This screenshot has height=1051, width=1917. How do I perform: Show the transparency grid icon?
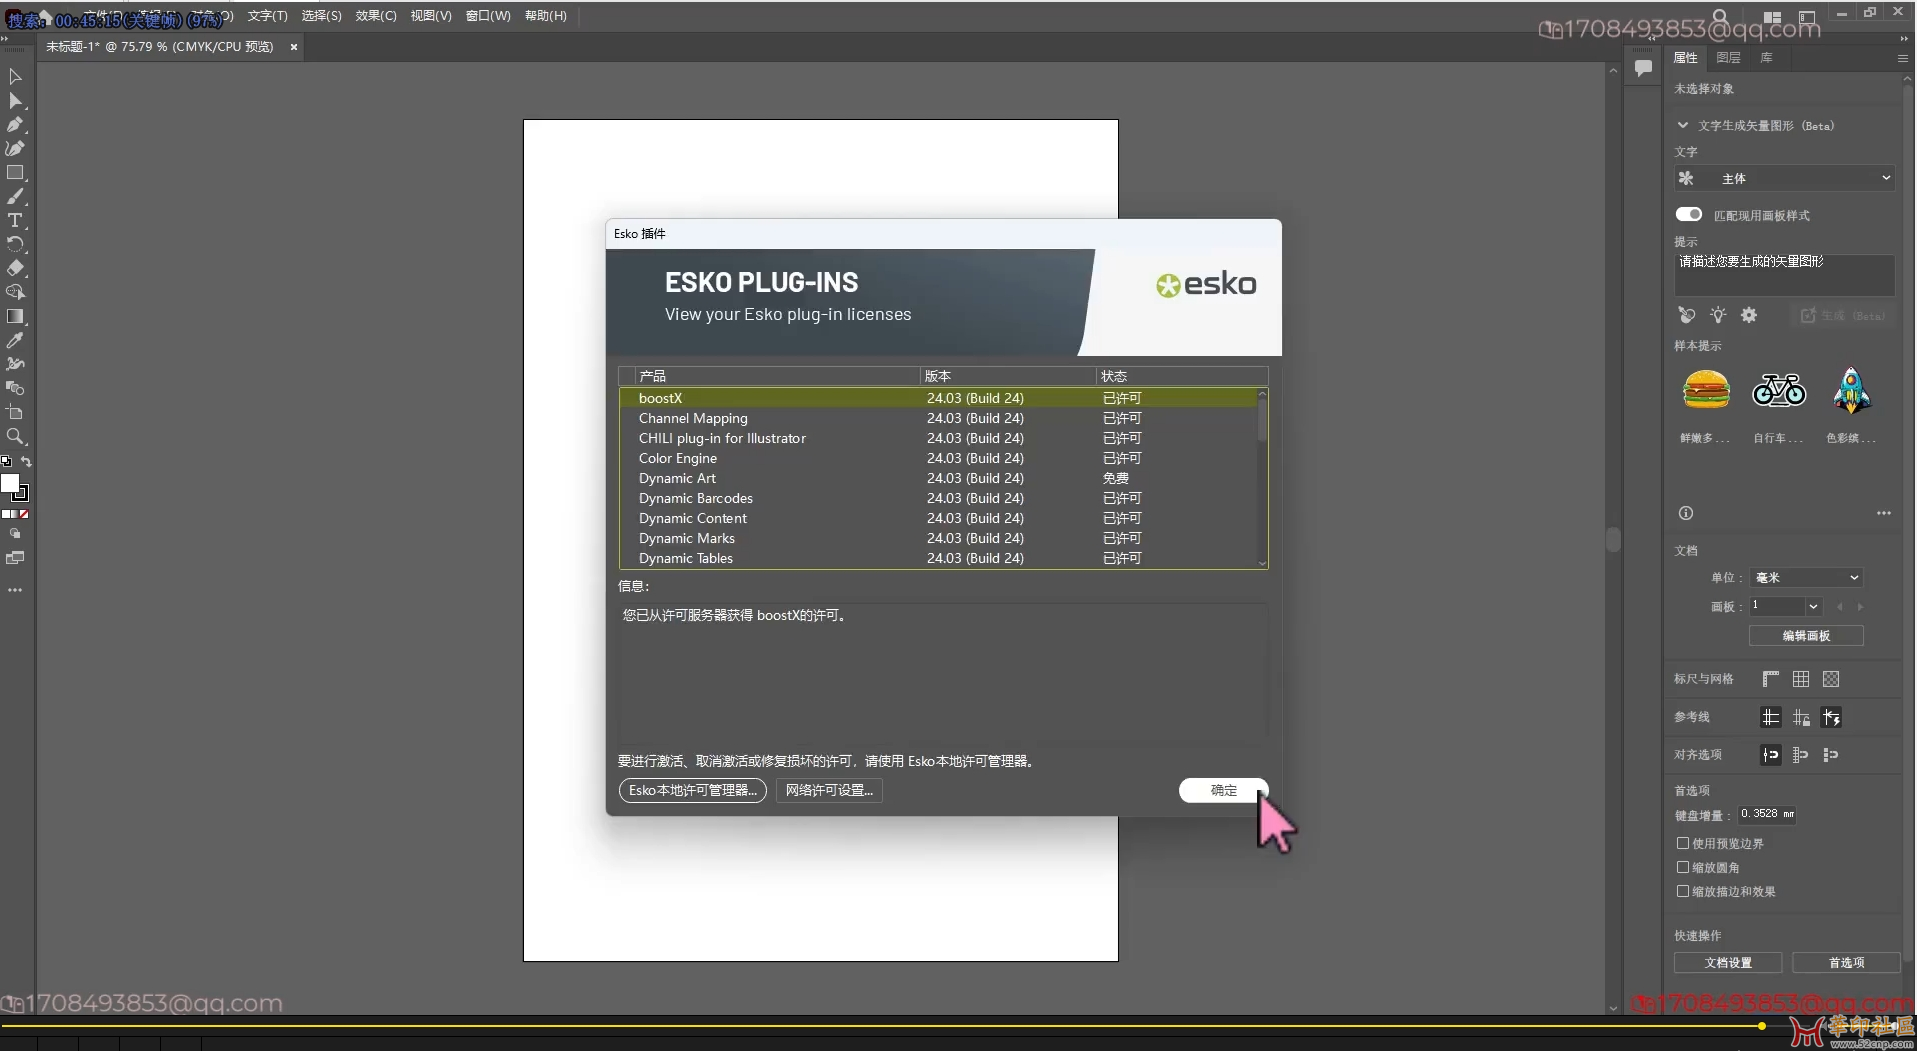point(1831,679)
